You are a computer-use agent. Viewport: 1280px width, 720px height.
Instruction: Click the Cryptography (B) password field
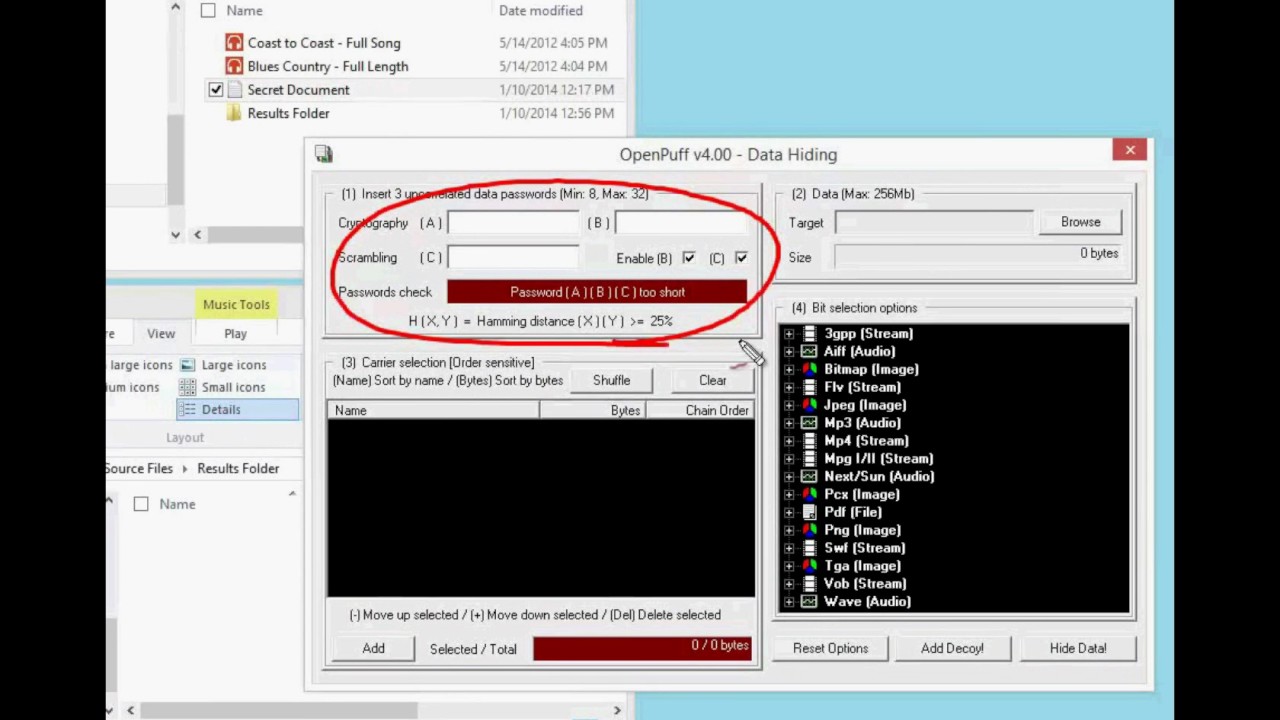pos(681,223)
